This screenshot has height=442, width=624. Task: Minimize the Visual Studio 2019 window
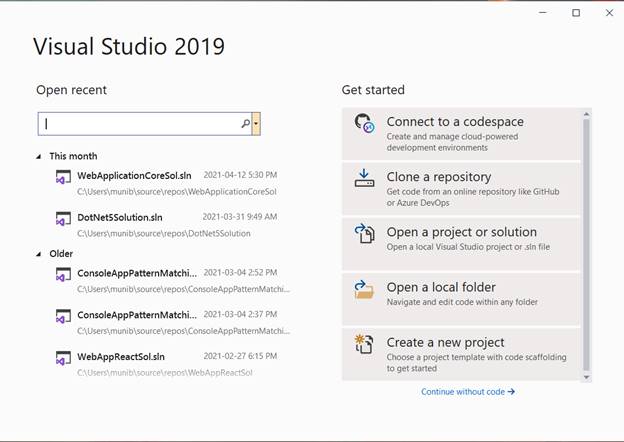click(542, 13)
